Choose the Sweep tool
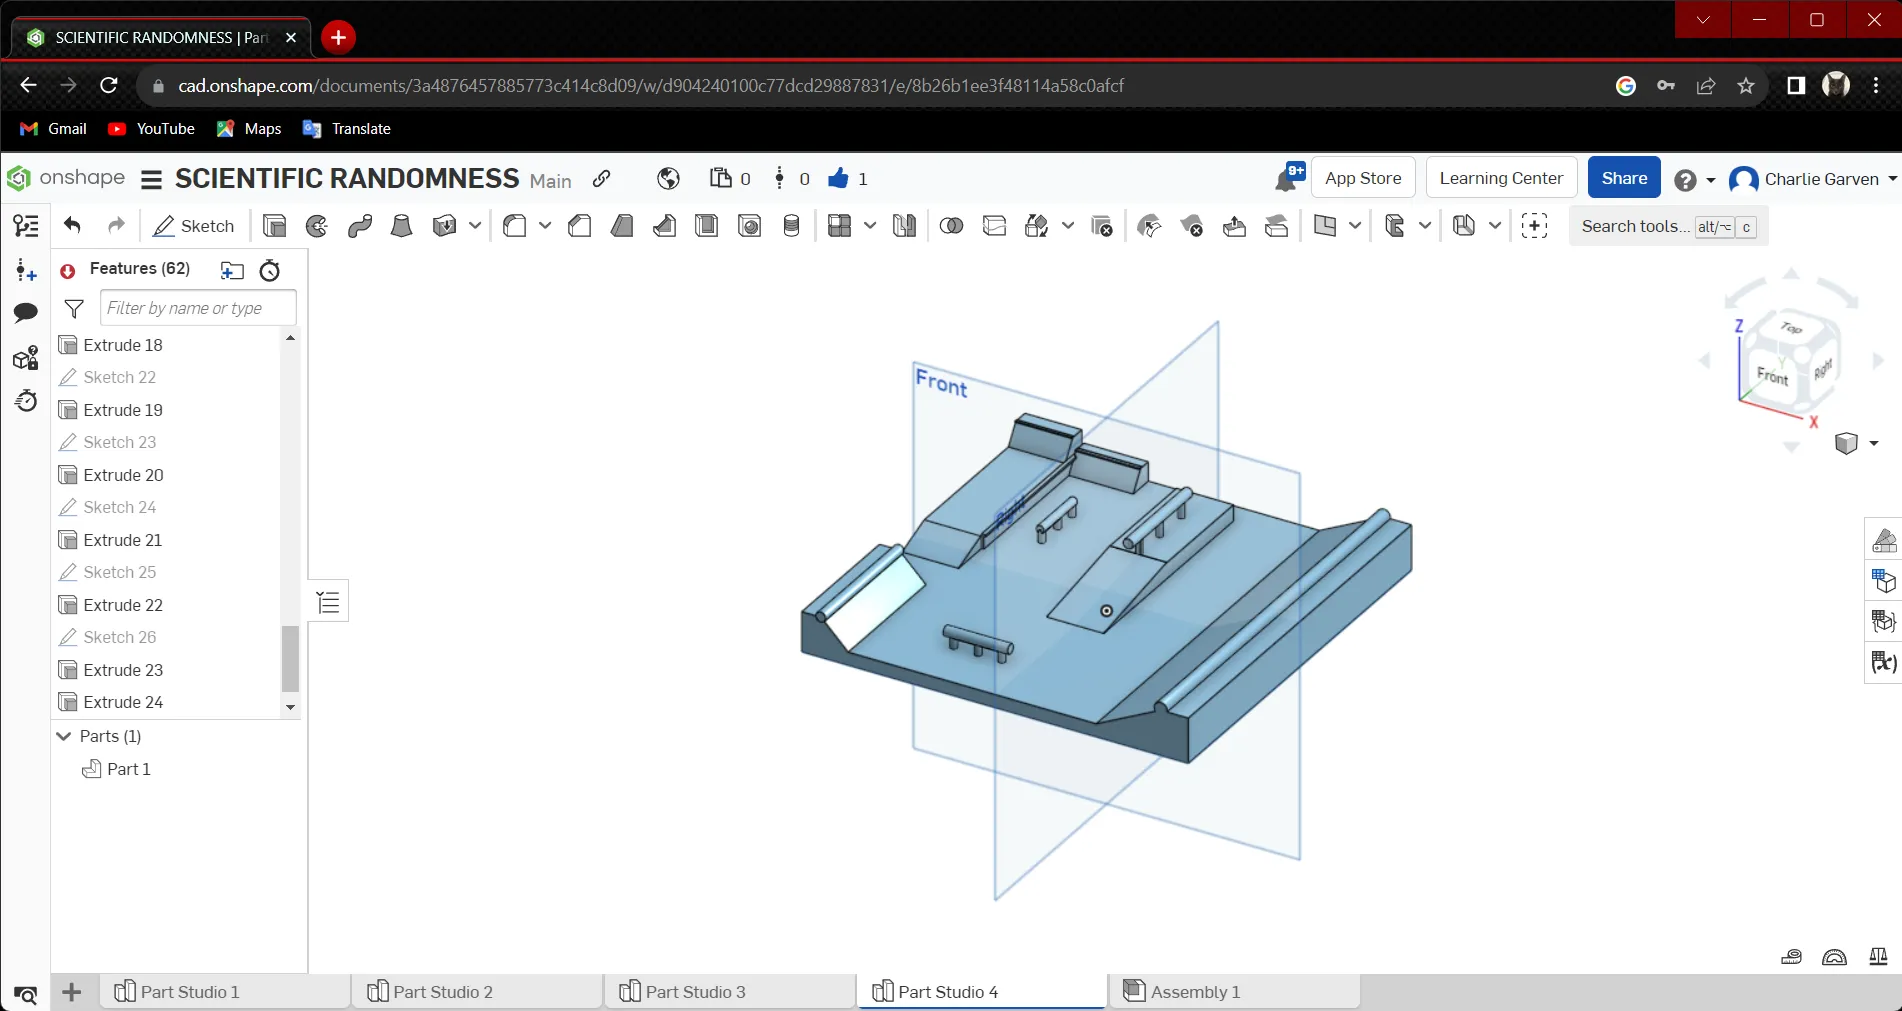Image resolution: width=1902 pixels, height=1011 pixels. 360,226
